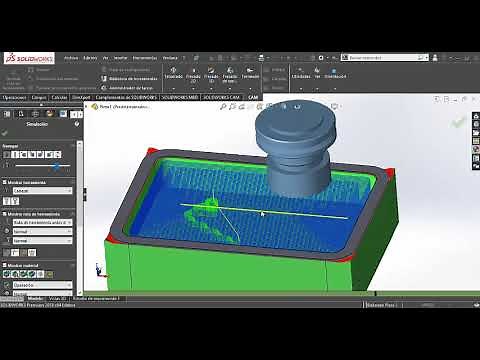Open the Herramientas menu
The width and height of the screenshot is (480, 360).
click(145, 58)
